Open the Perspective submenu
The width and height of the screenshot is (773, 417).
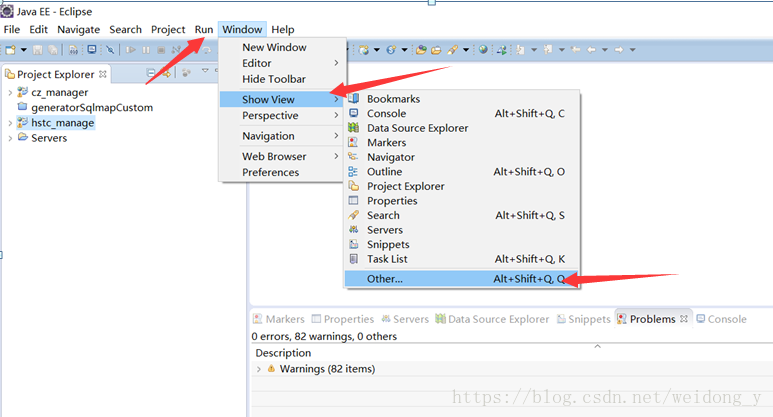tap(282, 115)
